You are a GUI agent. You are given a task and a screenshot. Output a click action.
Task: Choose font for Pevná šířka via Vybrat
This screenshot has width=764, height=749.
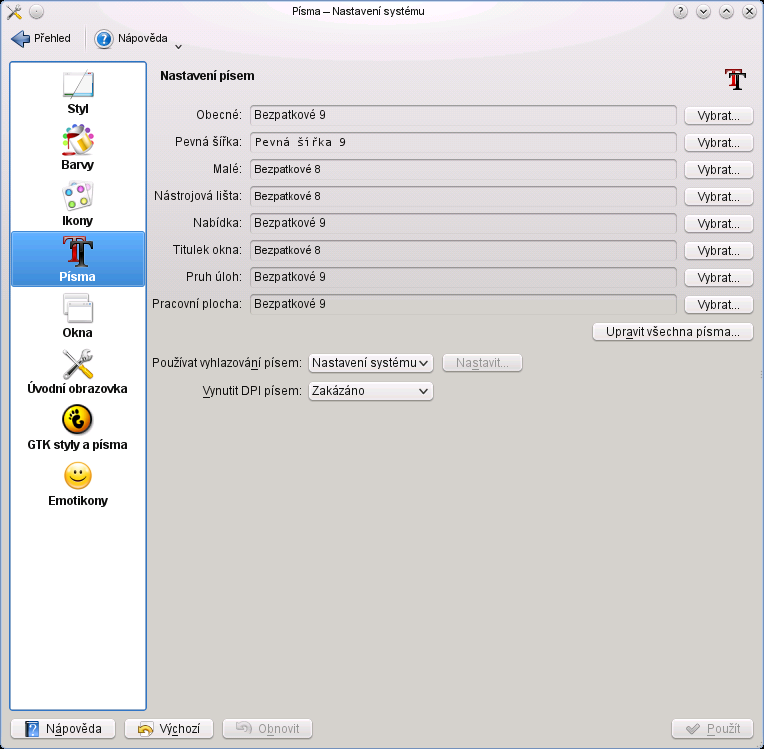tap(719, 142)
